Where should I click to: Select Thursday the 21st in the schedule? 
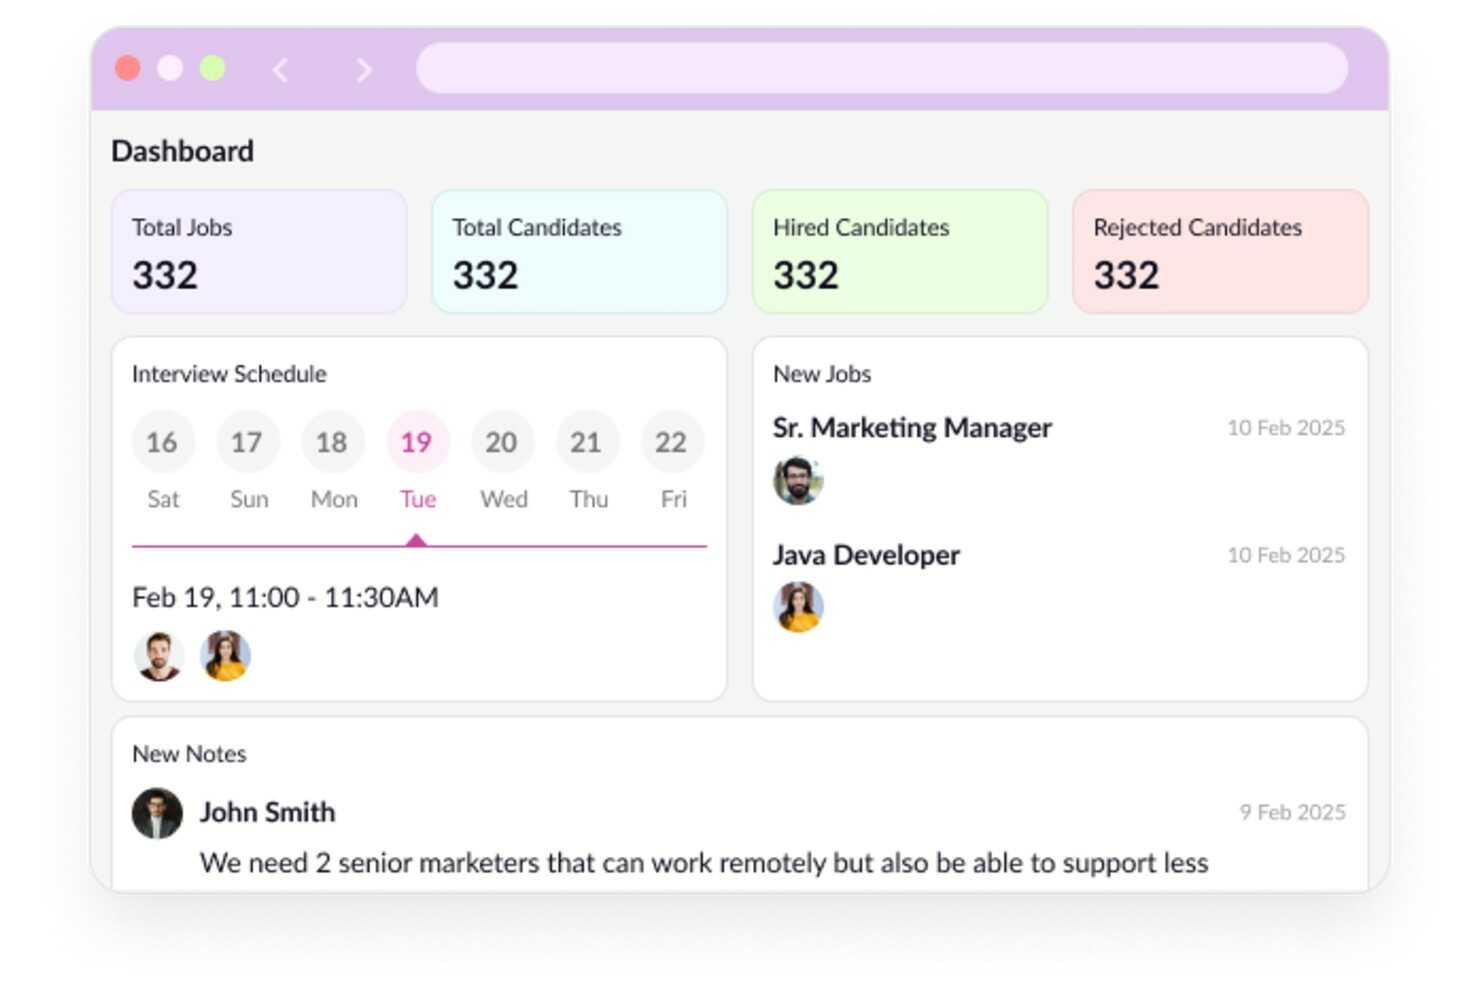(587, 441)
